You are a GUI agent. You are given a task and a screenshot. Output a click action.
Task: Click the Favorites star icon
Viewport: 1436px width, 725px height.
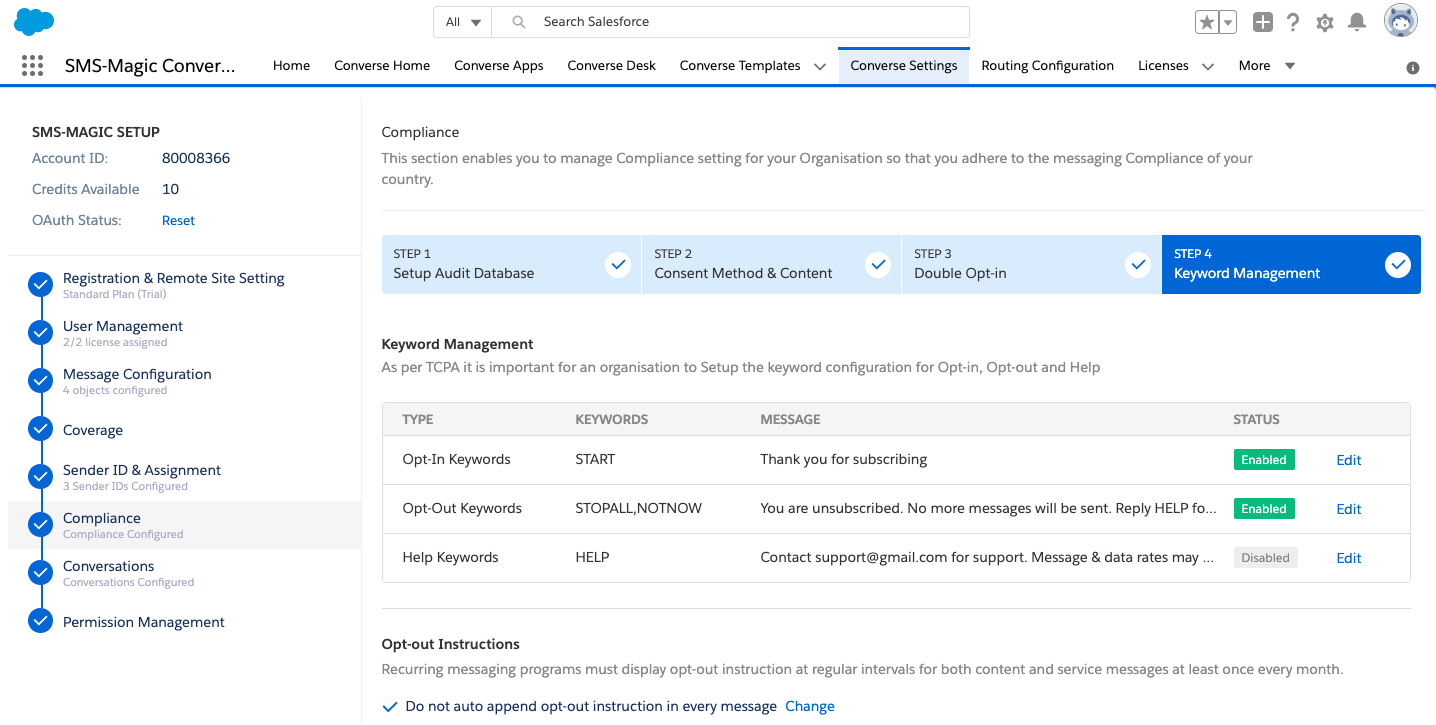coord(1207,22)
